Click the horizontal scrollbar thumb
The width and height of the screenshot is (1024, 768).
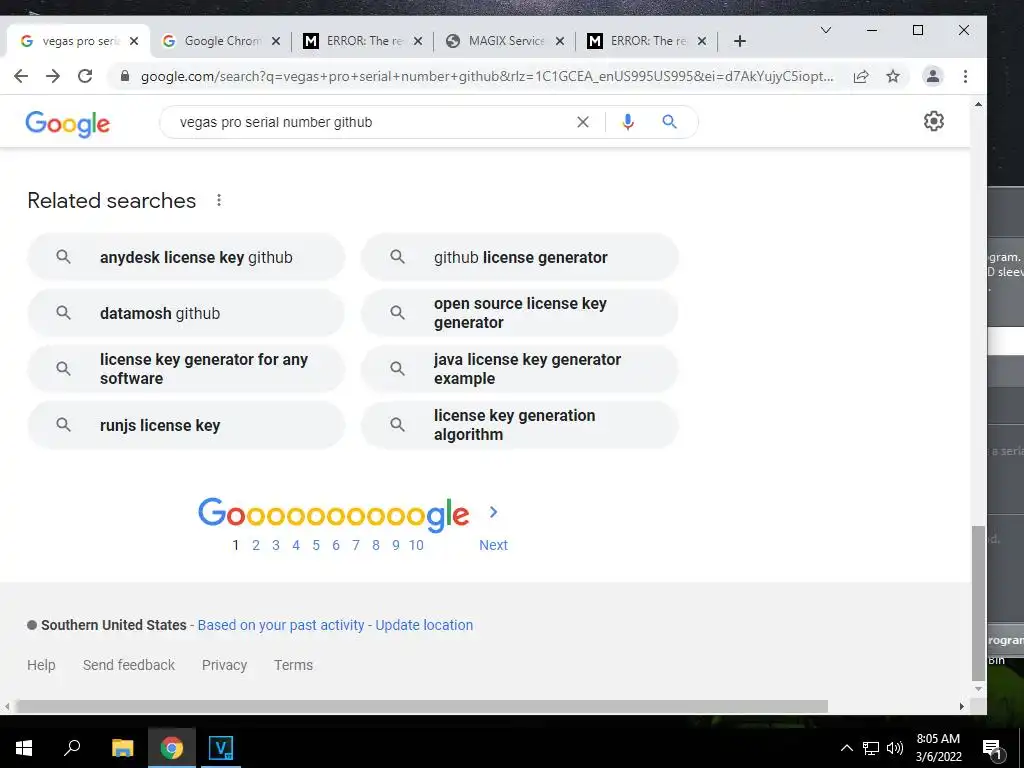[x=422, y=706]
